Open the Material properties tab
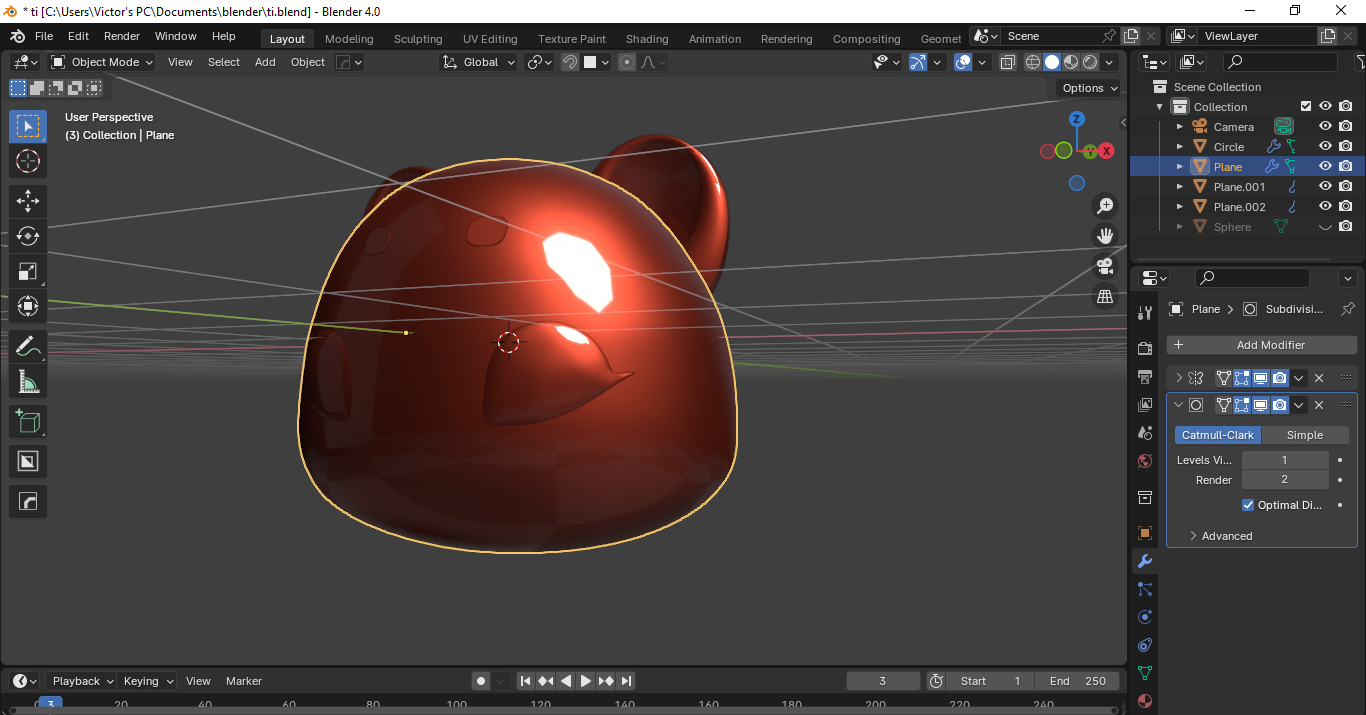The image size is (1366, 715). click(x=1145, y=701)
